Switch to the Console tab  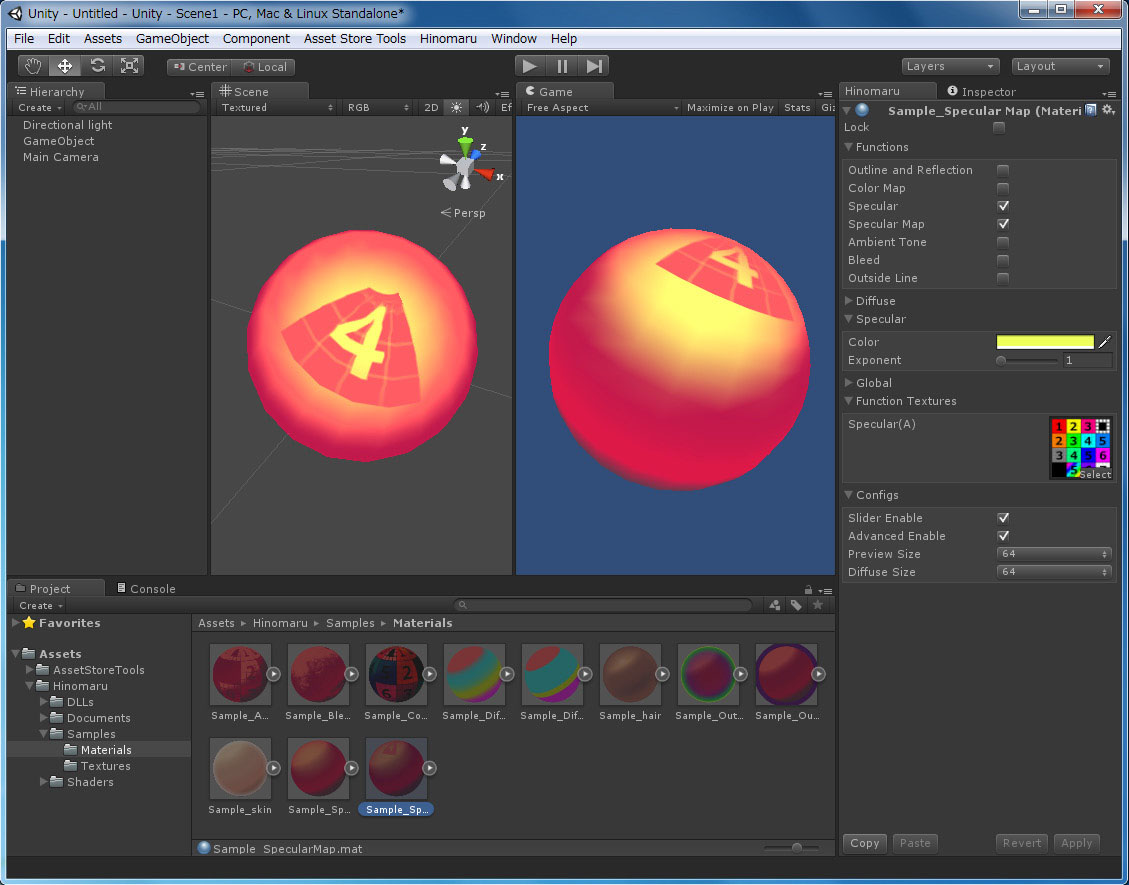pyautogui.click(x=146, y=589)
